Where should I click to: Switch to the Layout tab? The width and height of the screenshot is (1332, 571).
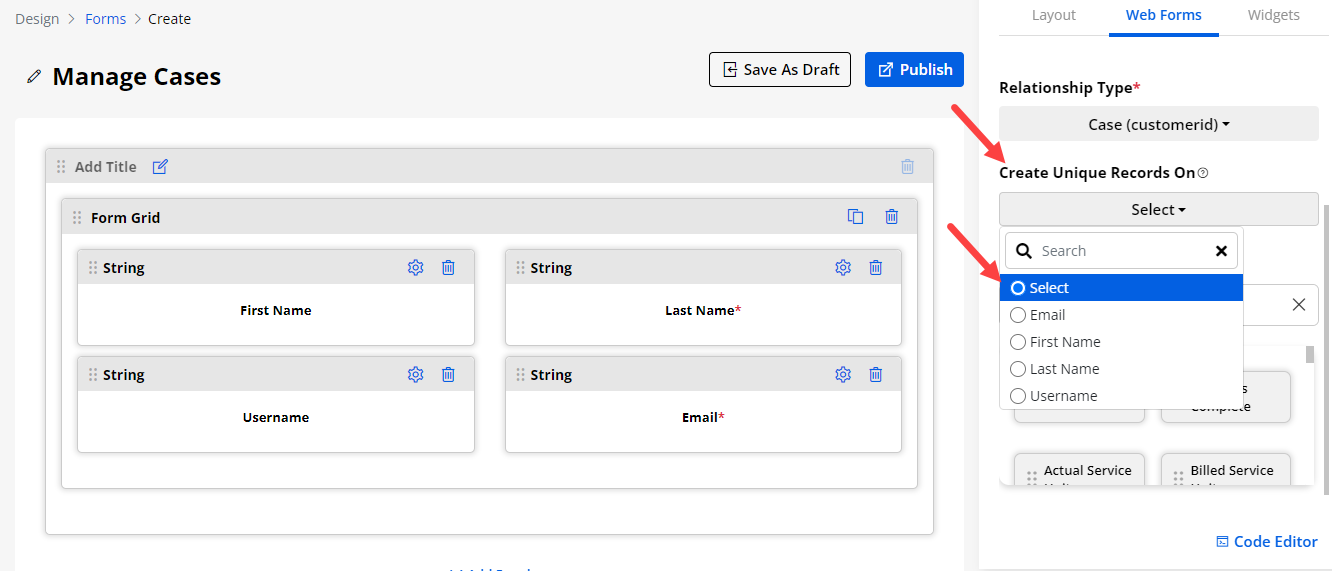[x=1053, y=15]
